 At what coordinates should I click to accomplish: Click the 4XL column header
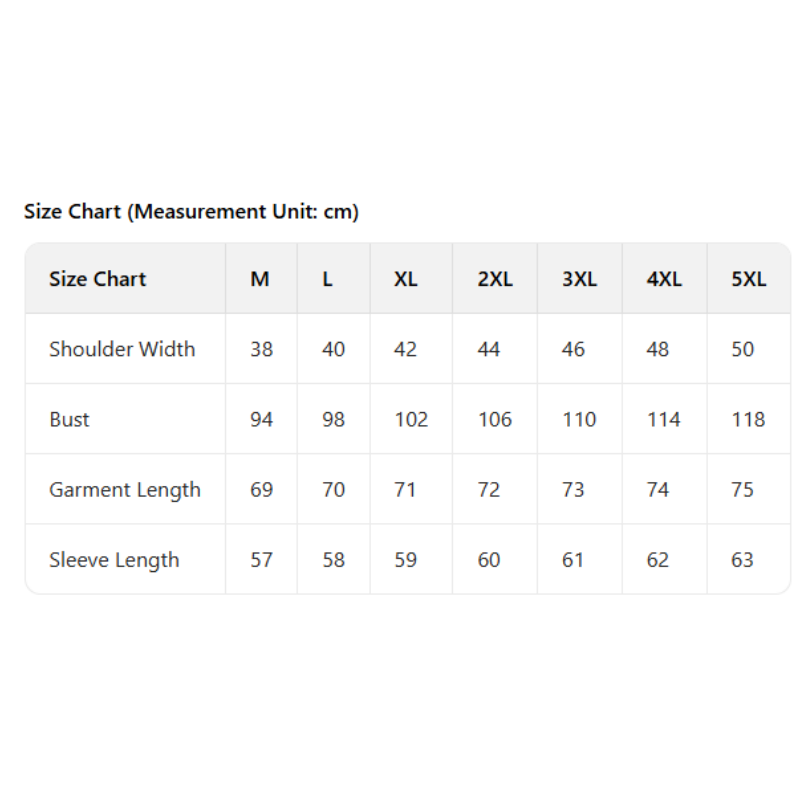click(664, 279)
